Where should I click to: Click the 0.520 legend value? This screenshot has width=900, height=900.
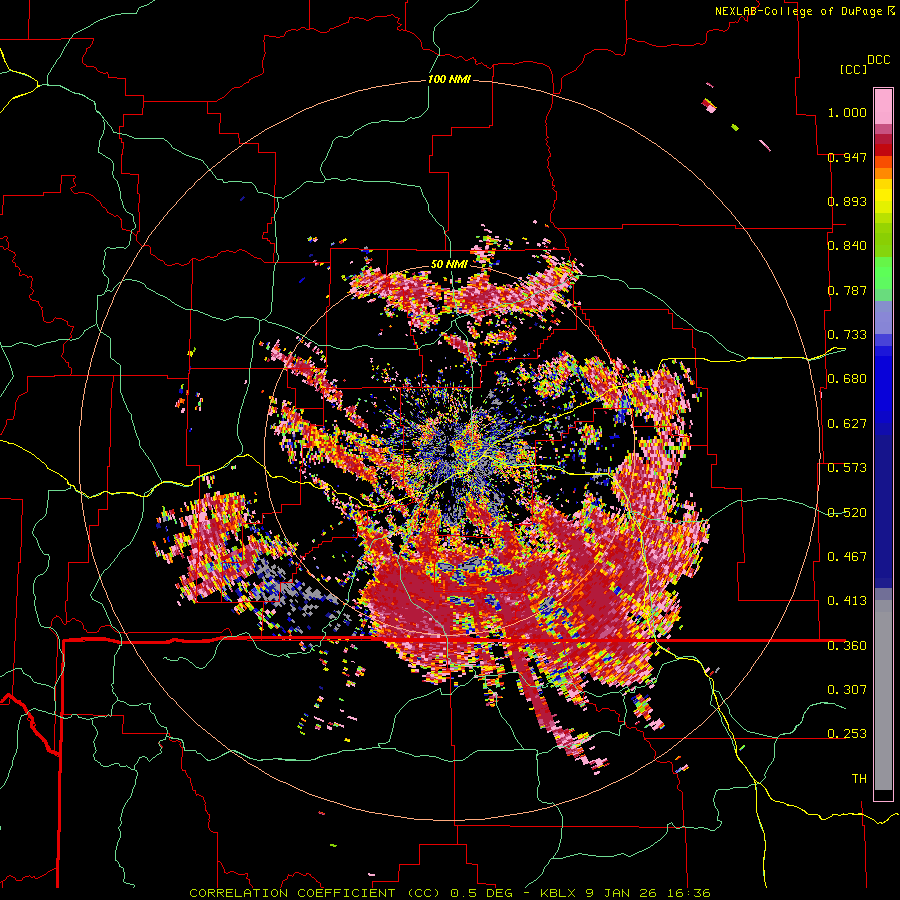(847, 512)
